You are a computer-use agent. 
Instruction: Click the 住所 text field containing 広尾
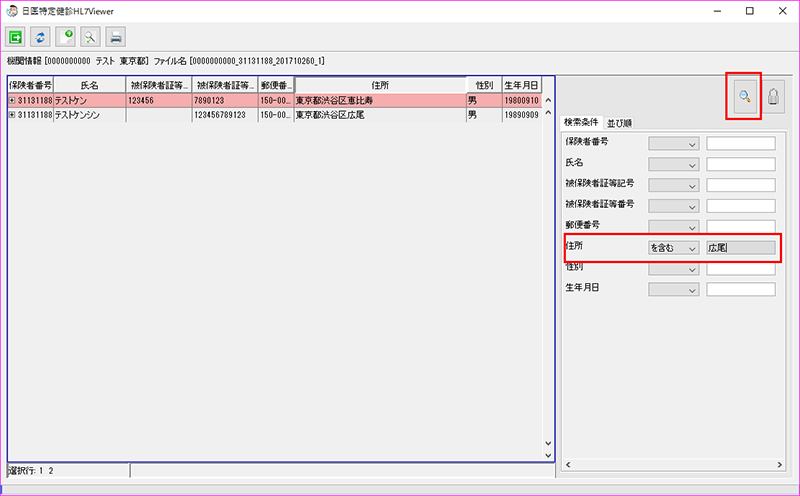click(740, 247)
